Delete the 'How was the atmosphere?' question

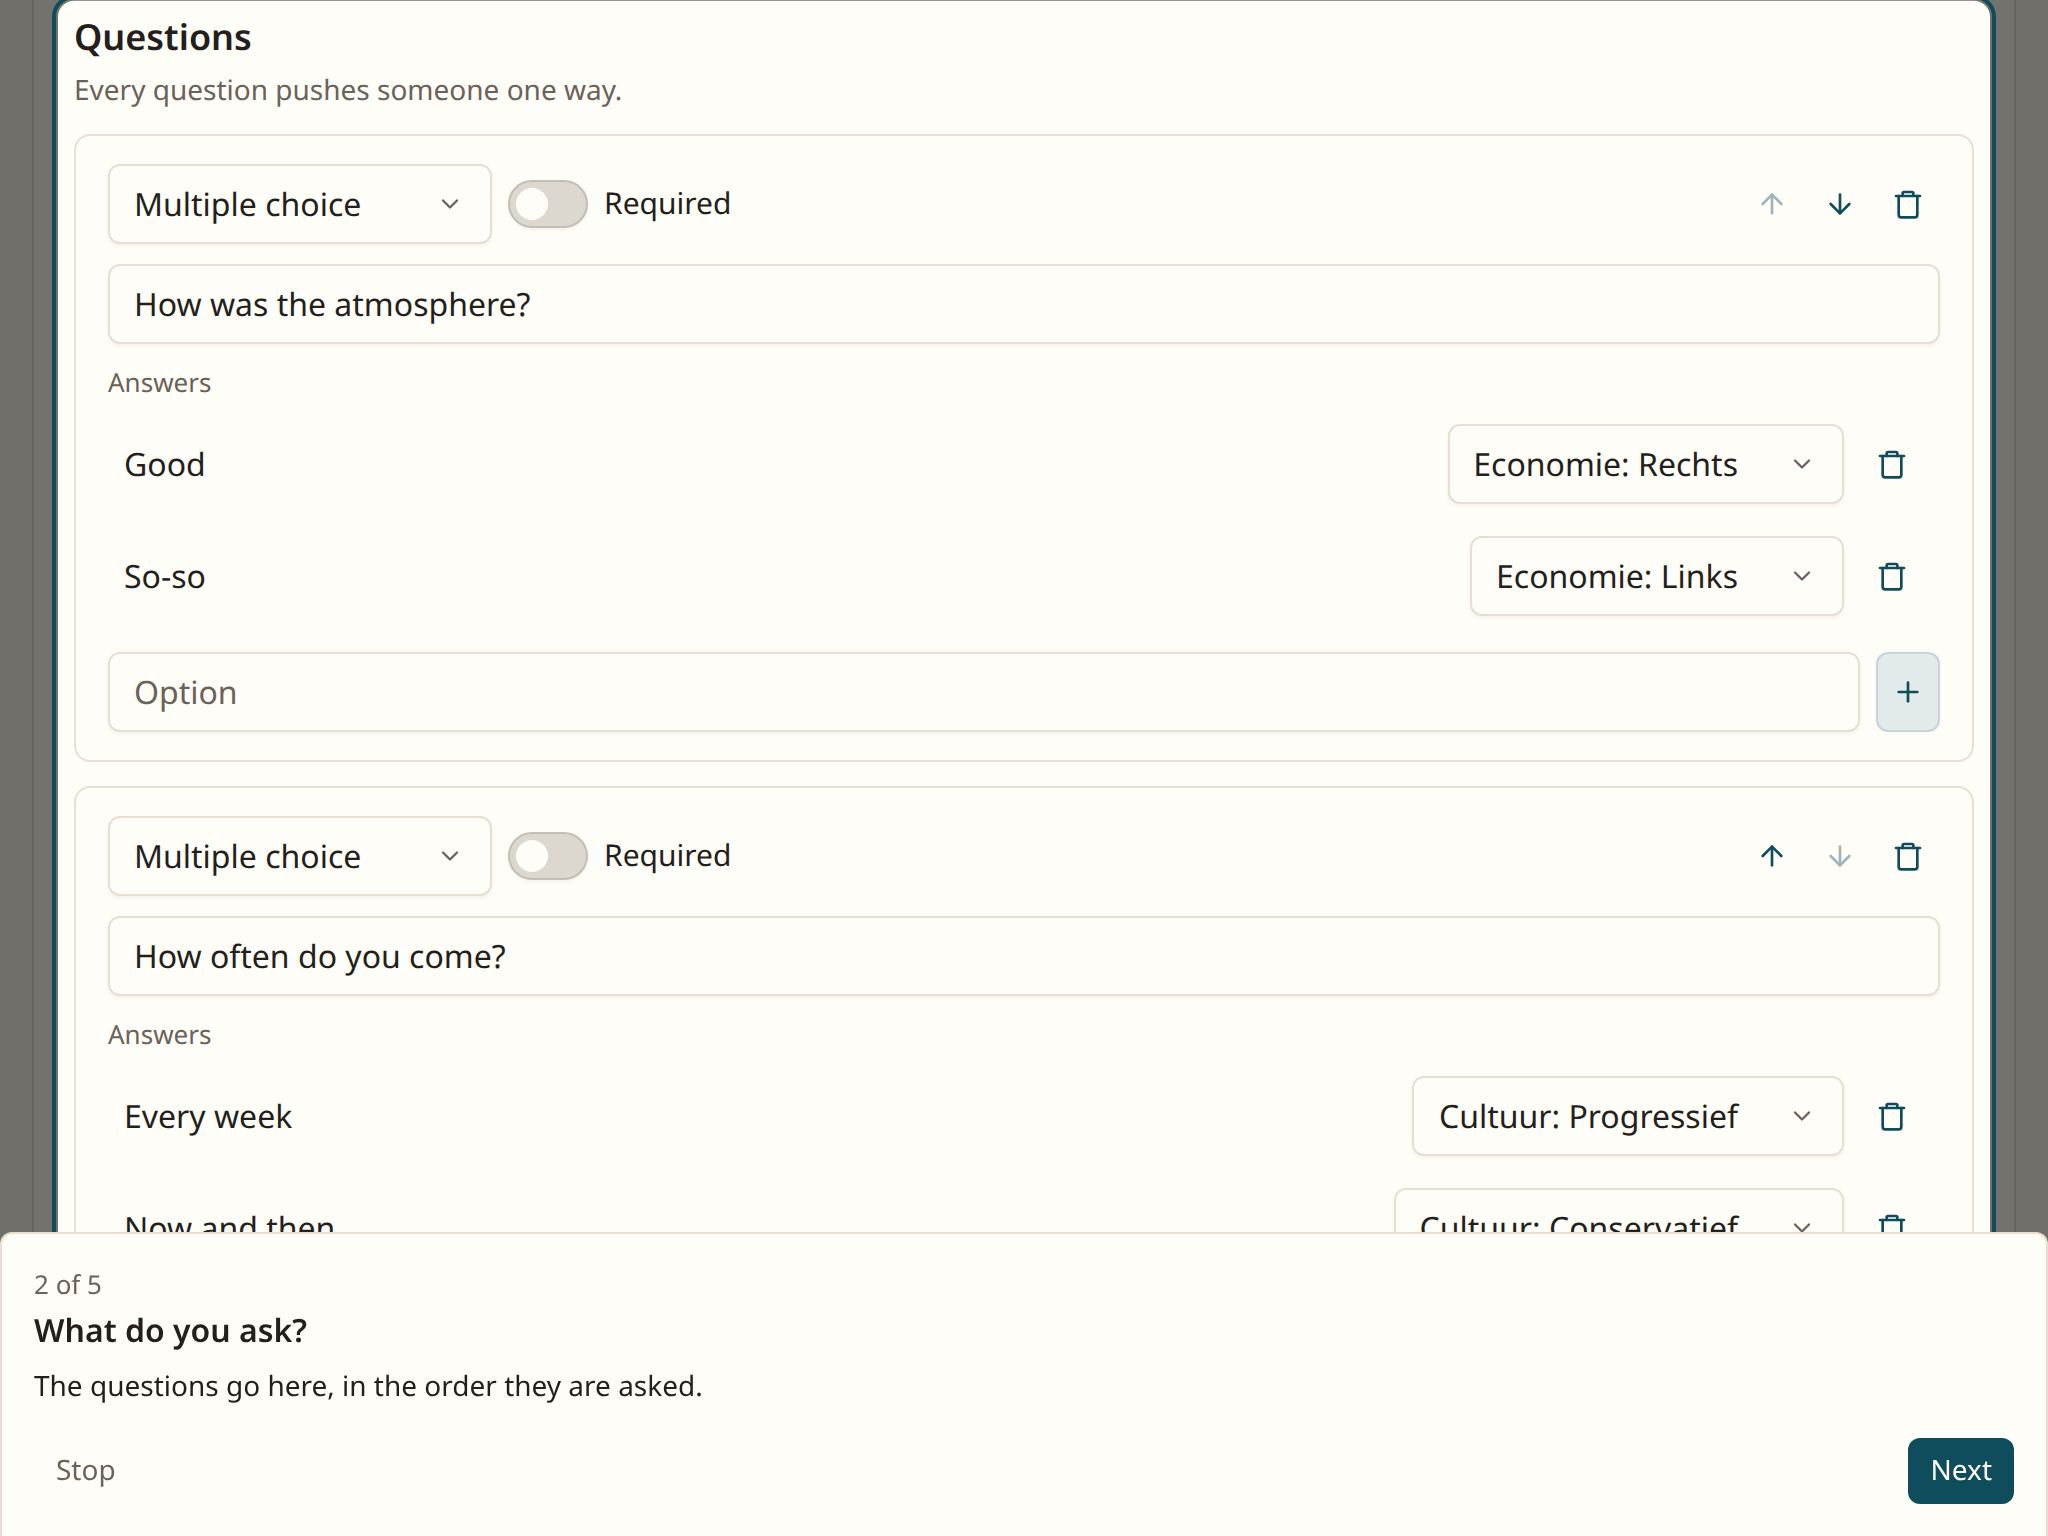1907,204
